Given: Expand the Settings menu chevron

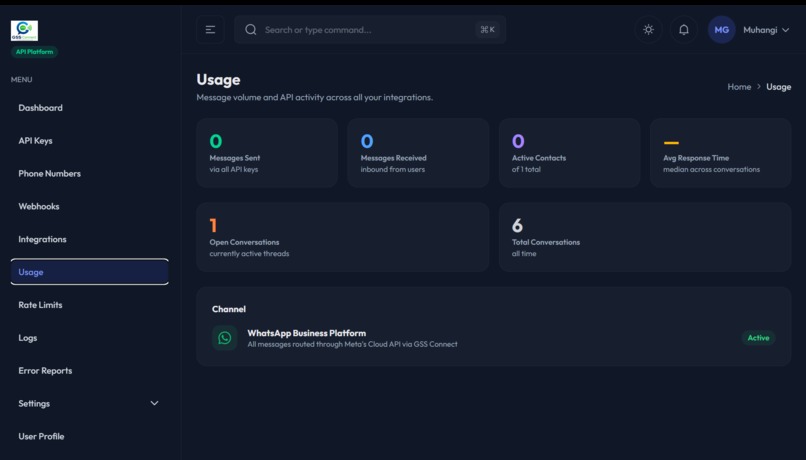Looking at the screenshot, I should (x=154, y=403).
